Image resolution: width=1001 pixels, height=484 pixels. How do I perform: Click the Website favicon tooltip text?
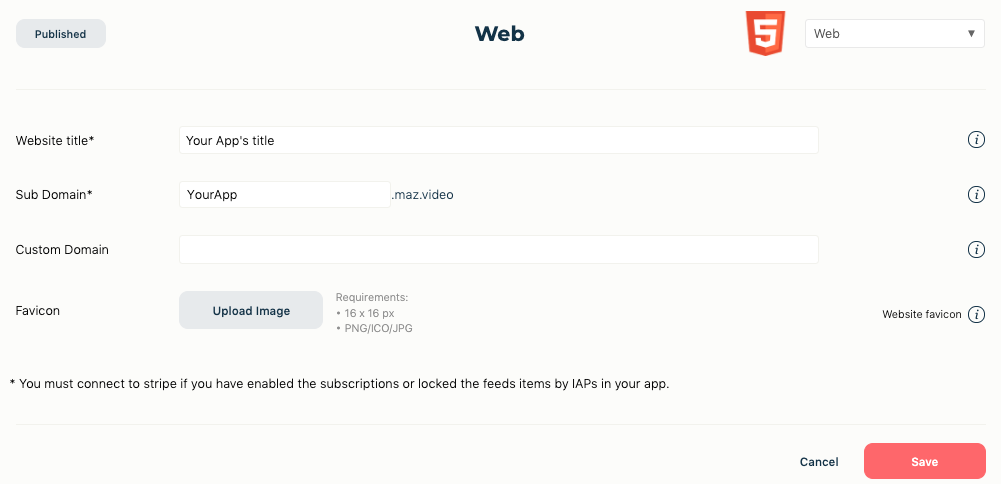pyautogui.click(x=922, y=314)
